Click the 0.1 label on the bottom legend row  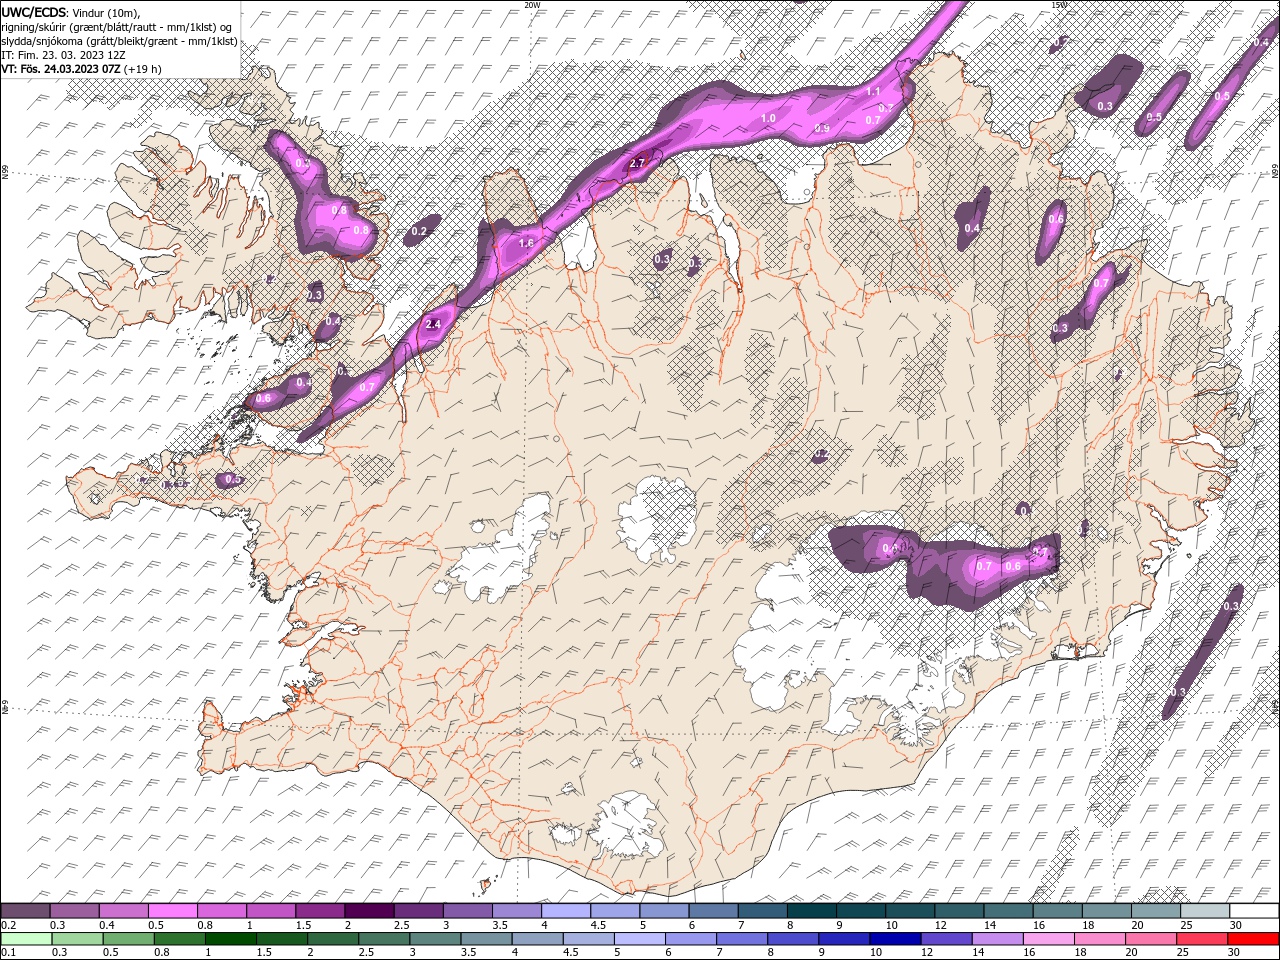tap(8, 953)
